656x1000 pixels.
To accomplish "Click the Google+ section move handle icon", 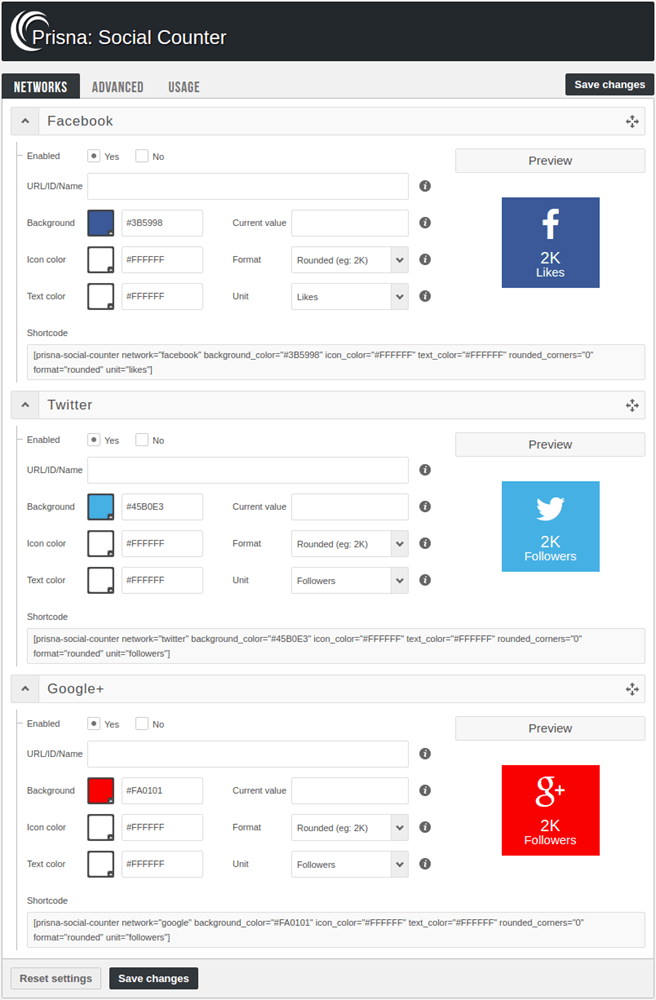I will pyautogui.click(x=632, y=689).
